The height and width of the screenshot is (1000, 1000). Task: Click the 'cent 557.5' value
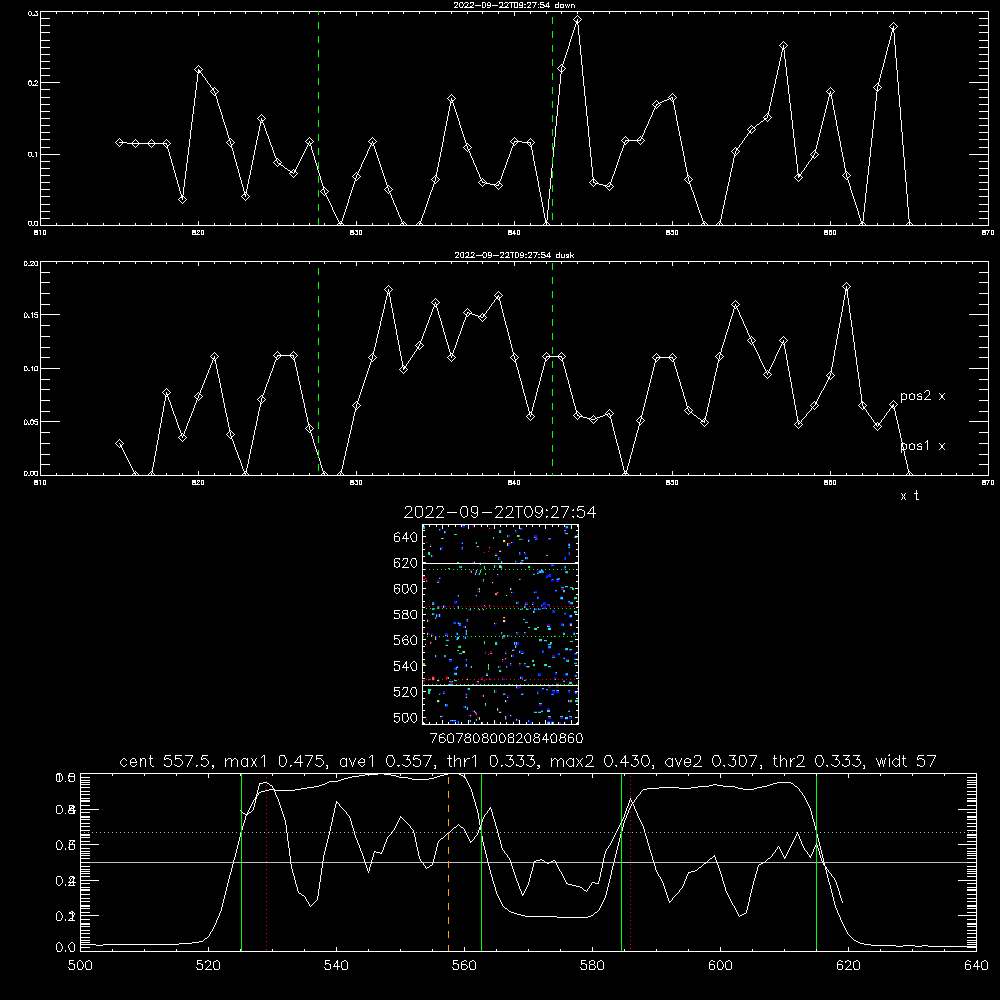[x=165, y=761]
